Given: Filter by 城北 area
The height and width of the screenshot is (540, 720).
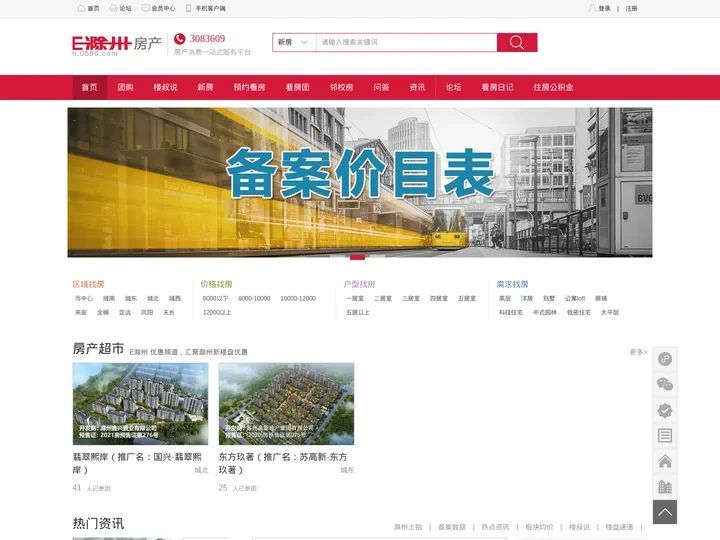Looking at the screenshot, I should tap(153, 298).
